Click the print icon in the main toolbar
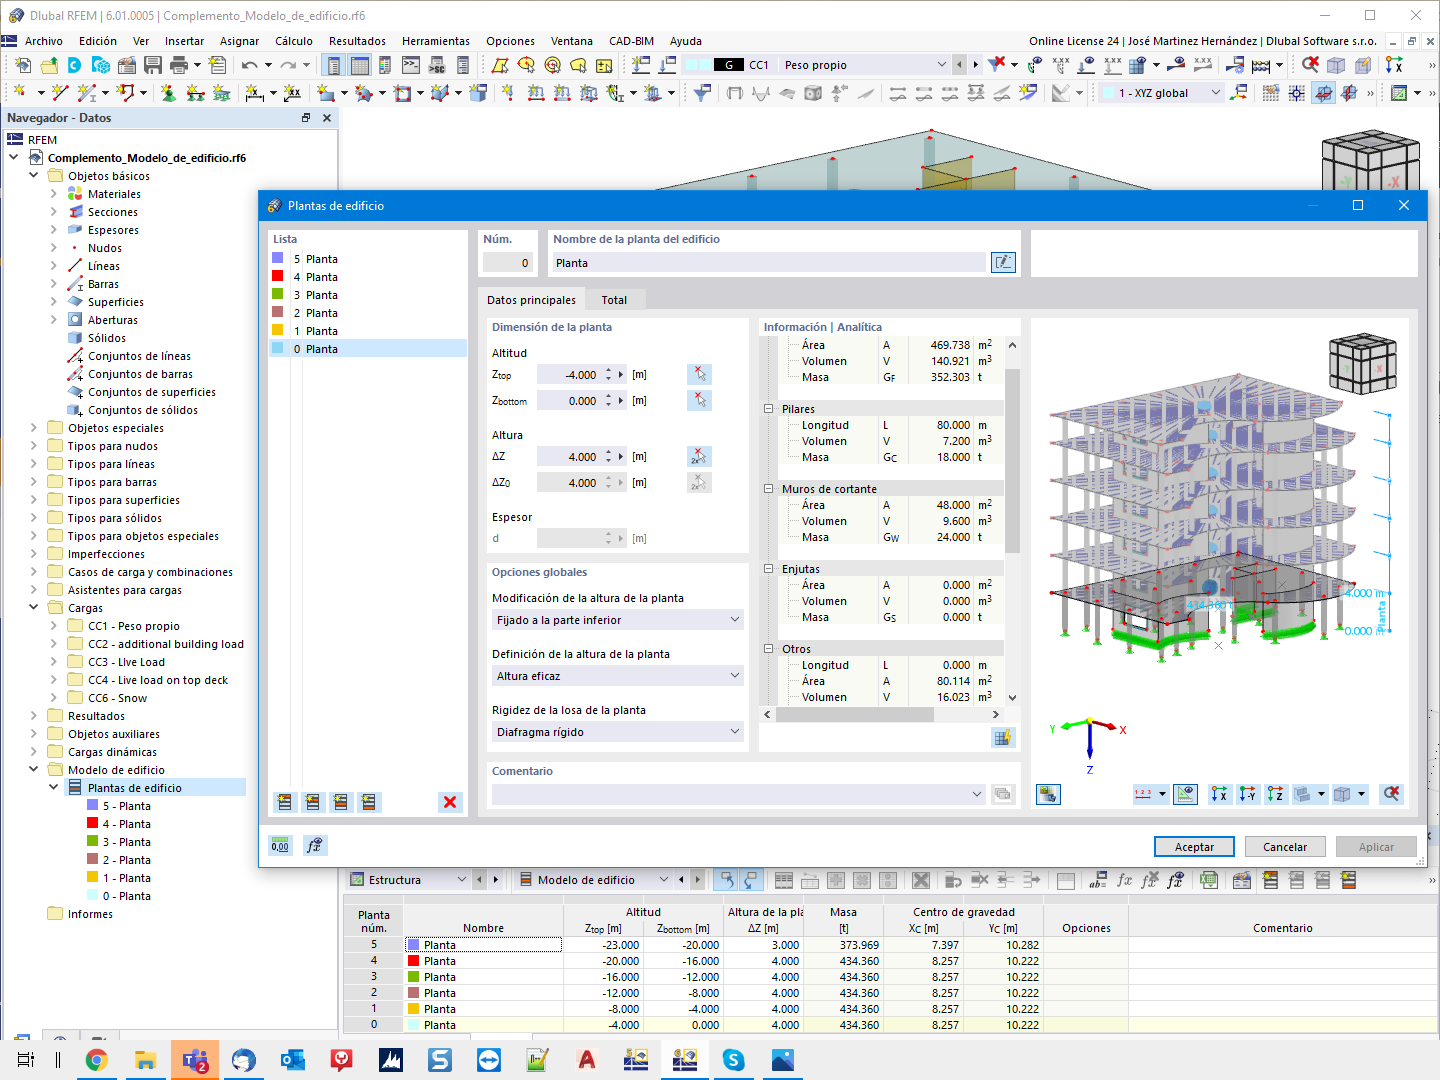 click(179, 65)
